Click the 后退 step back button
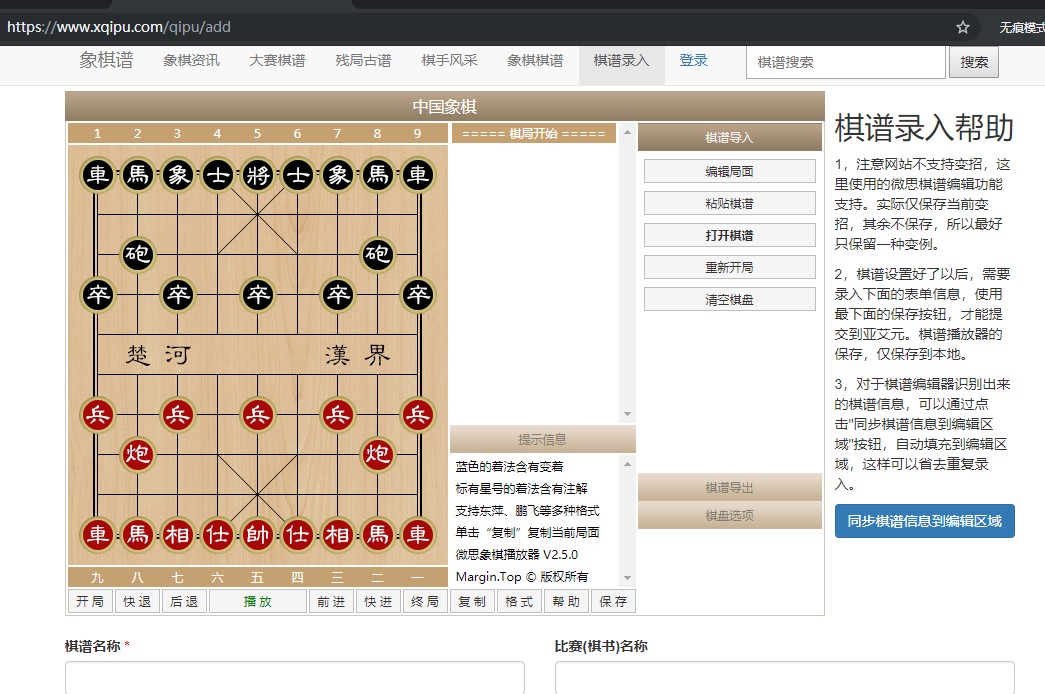The width and height of the screenshot is (1045, 694). pos(184,601)
